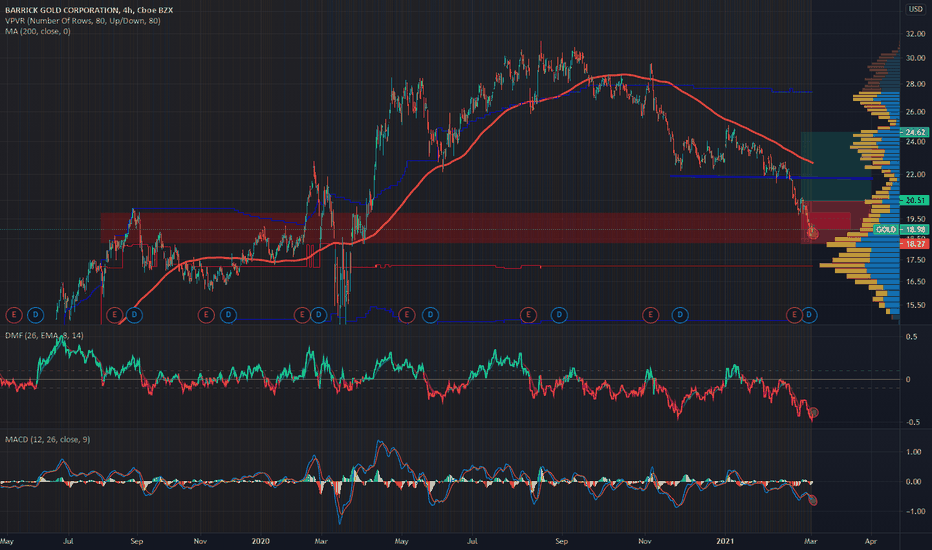This screenshot has height=550, width=932.
Task: Open dividend D marker above Sep 2020 label
Action: pos(559,315)
